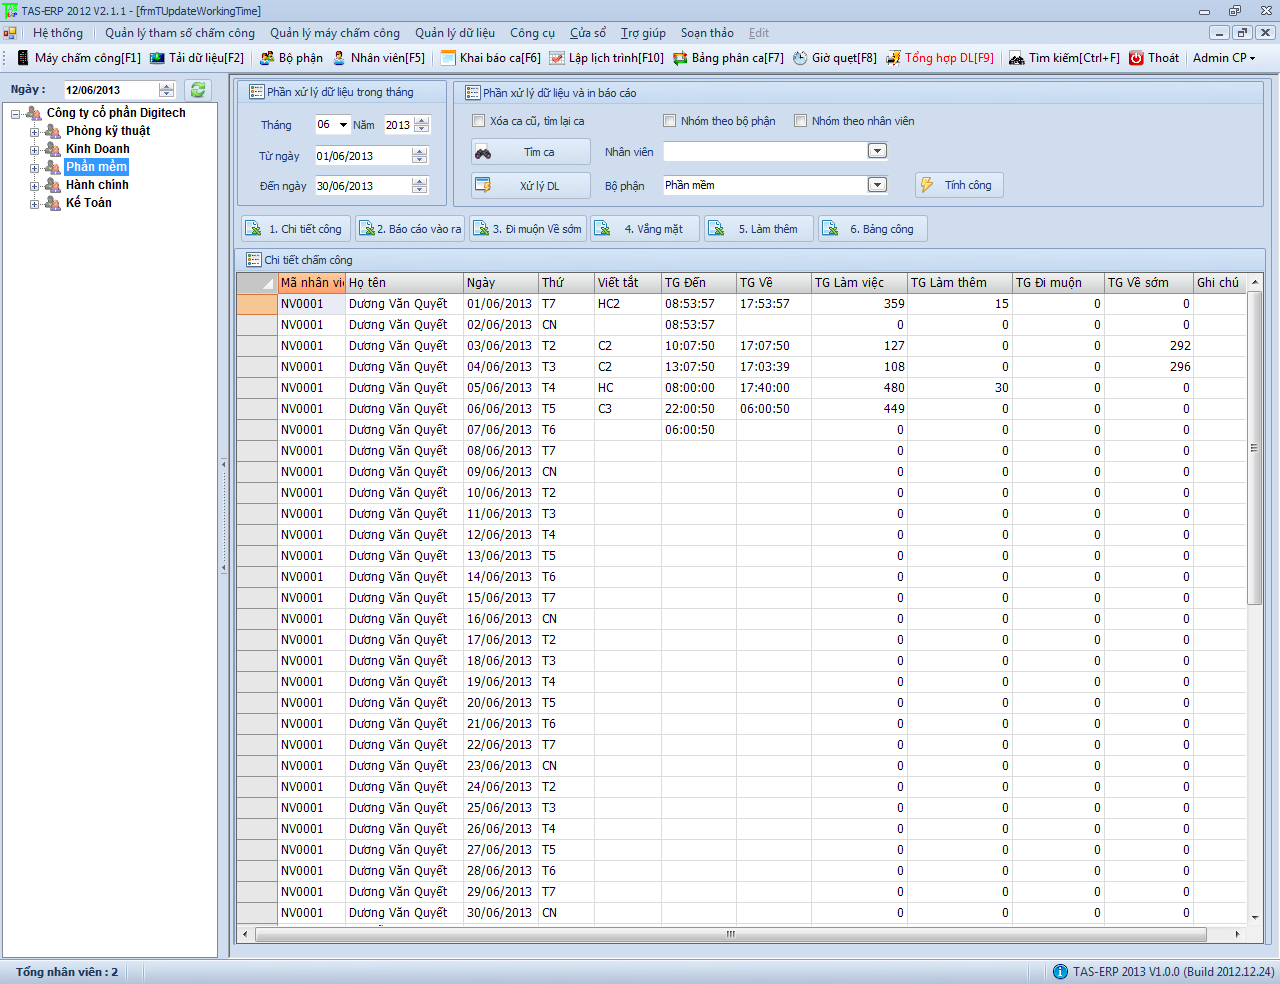Click Công ty cổ phần Digitech company icon
This screenshot has width=1280, height=984.
pyautogui.click(x=34, y=113)
